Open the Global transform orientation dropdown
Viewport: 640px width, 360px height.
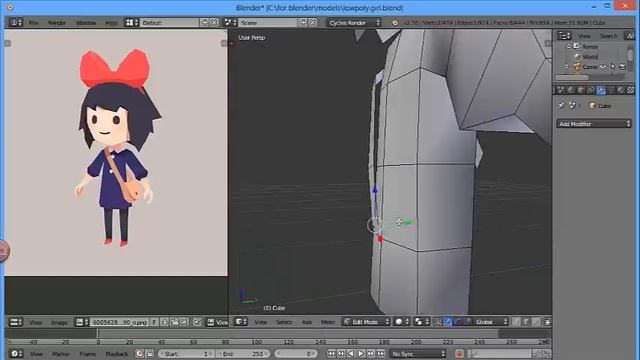(x=491, y=322)
